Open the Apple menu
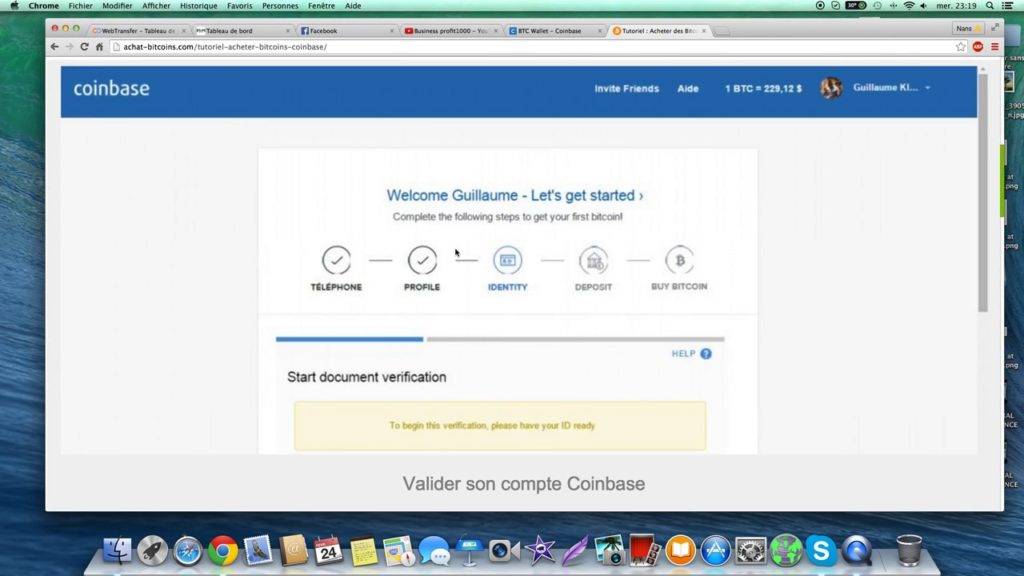This screenshot has width=1024, height=576. point(14,5)
